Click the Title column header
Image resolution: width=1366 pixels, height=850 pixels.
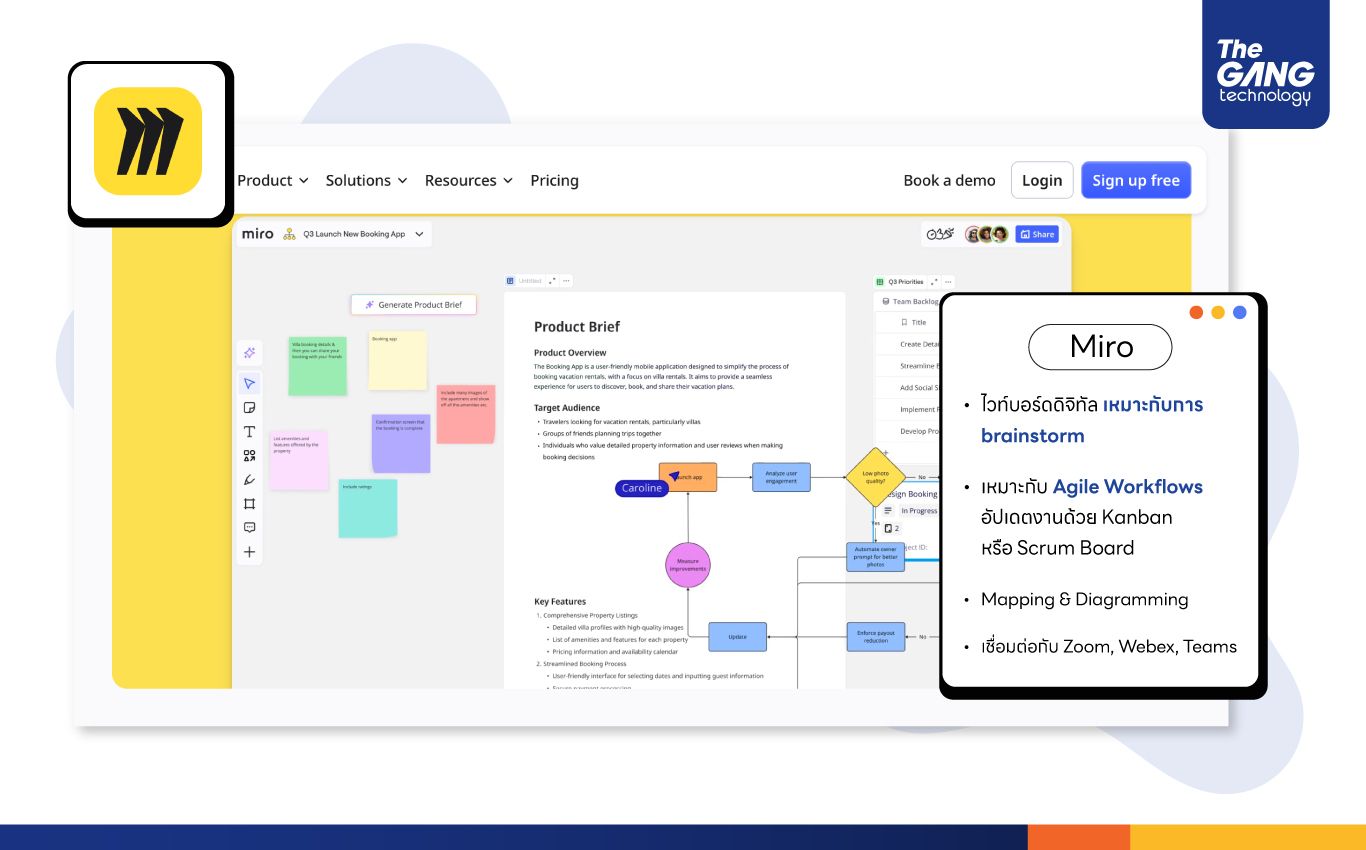[x=919, y=322]
